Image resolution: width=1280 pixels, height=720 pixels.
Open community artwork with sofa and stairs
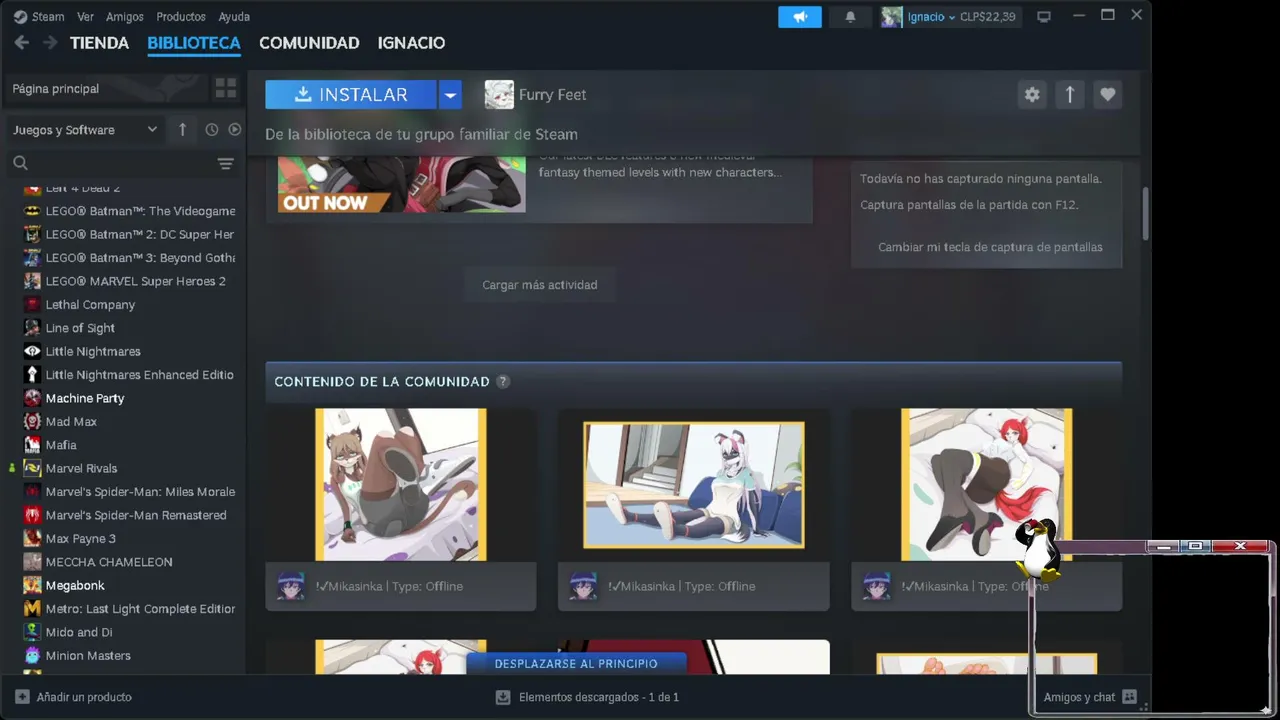coord(694,485)
